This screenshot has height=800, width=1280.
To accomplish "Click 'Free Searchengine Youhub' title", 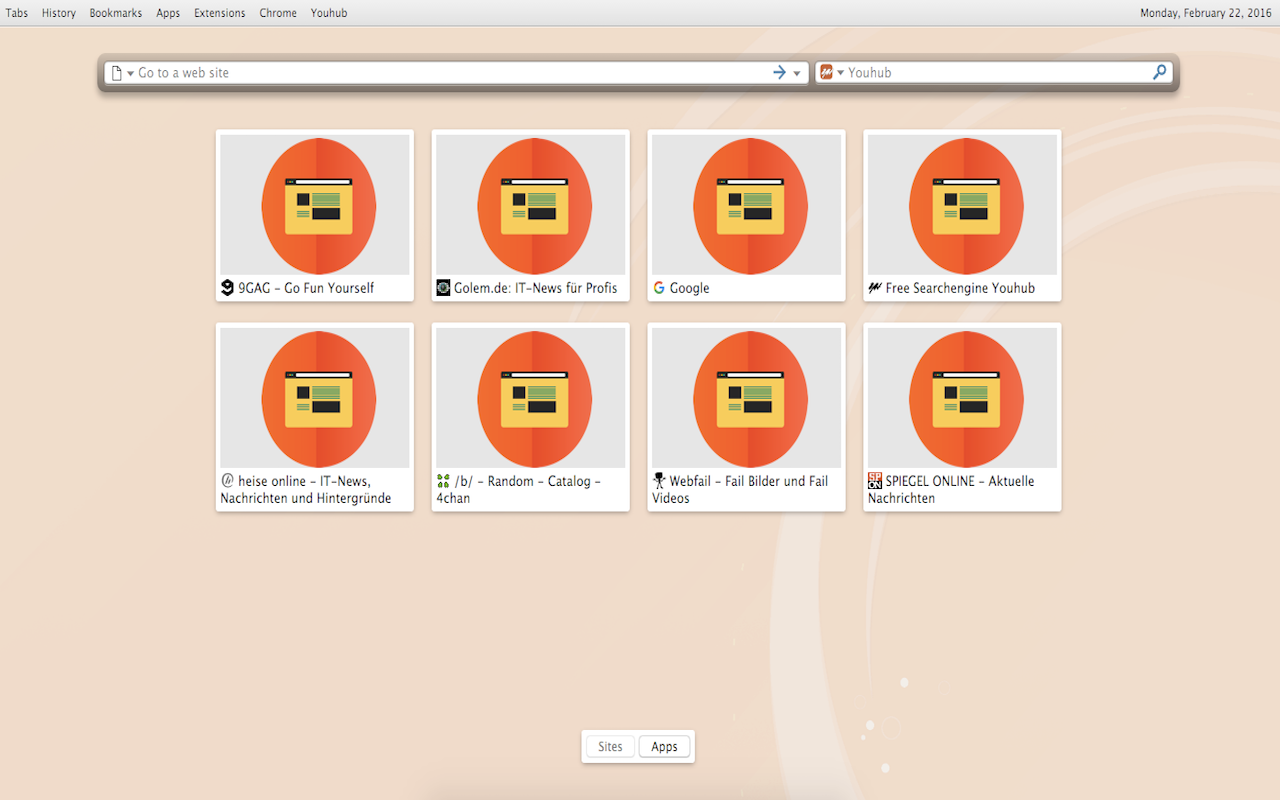I will coord(960,288).
